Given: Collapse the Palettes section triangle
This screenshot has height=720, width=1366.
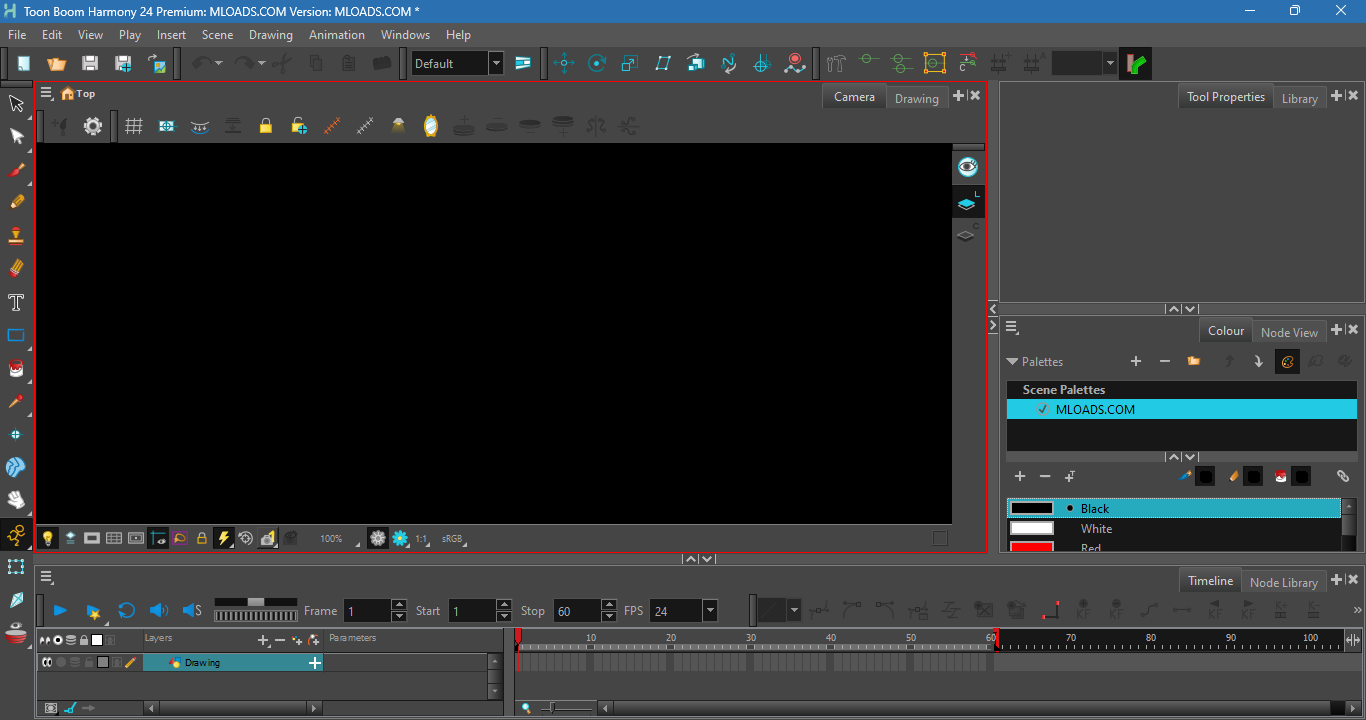Looking at the screenshot, I should (x=1012, y=362).
